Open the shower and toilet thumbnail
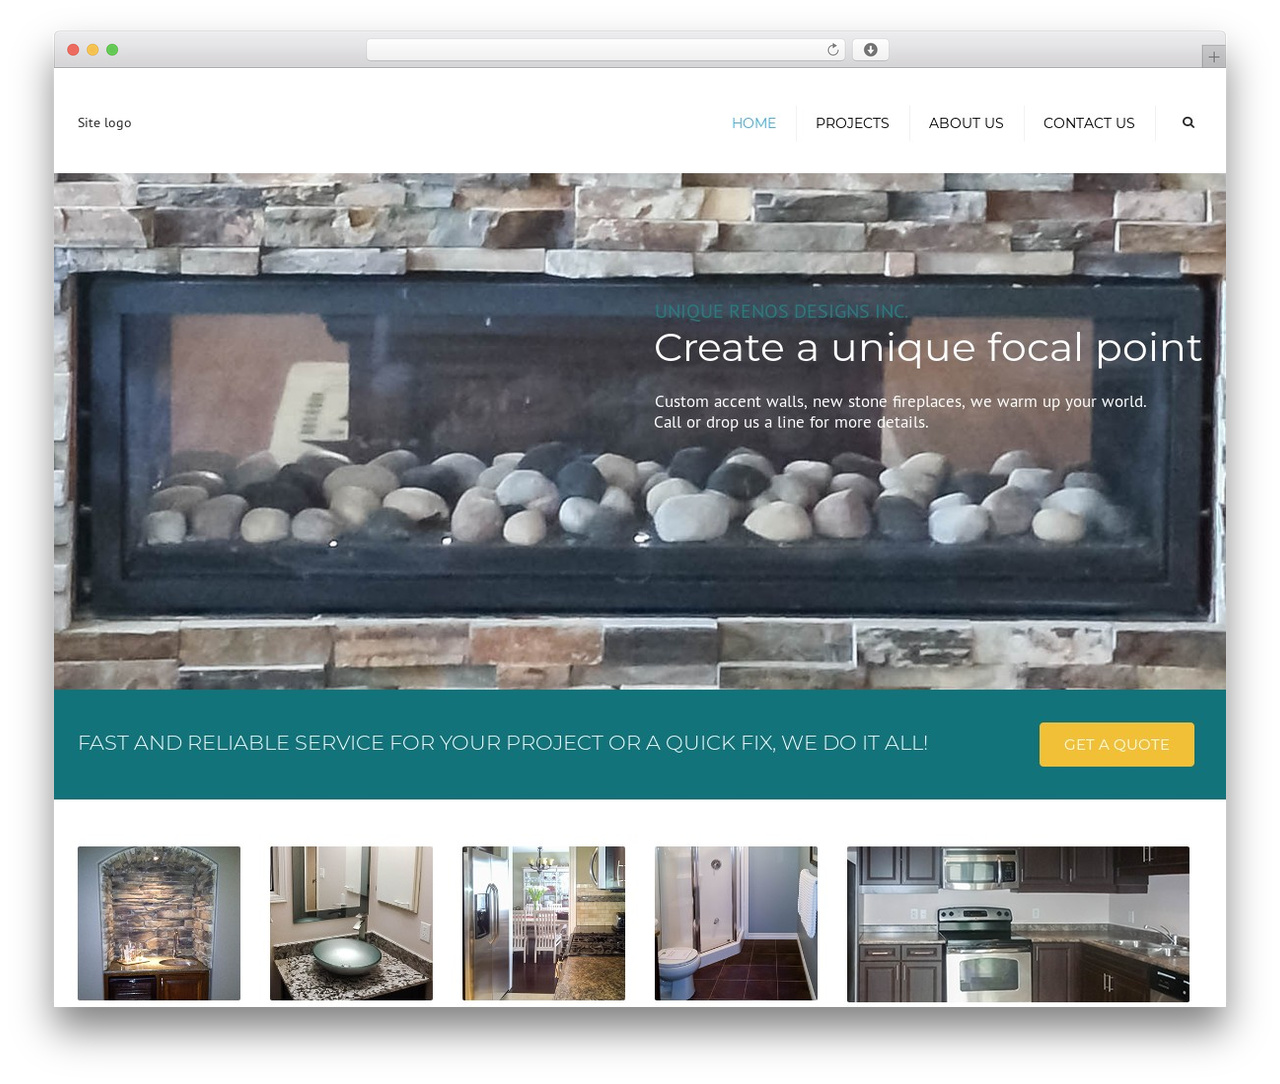Image resolution: width=1280 pixels, height=1084 pixels. pyautogui.click(x=736, y=923)
